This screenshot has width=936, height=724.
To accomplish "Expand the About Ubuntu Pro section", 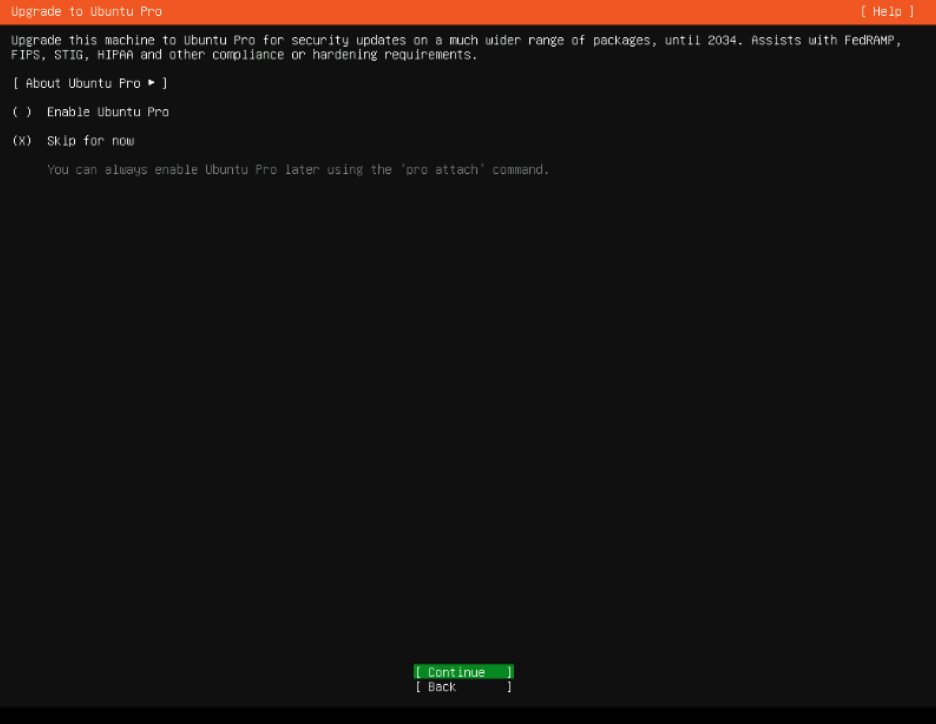I will point(90,83).
